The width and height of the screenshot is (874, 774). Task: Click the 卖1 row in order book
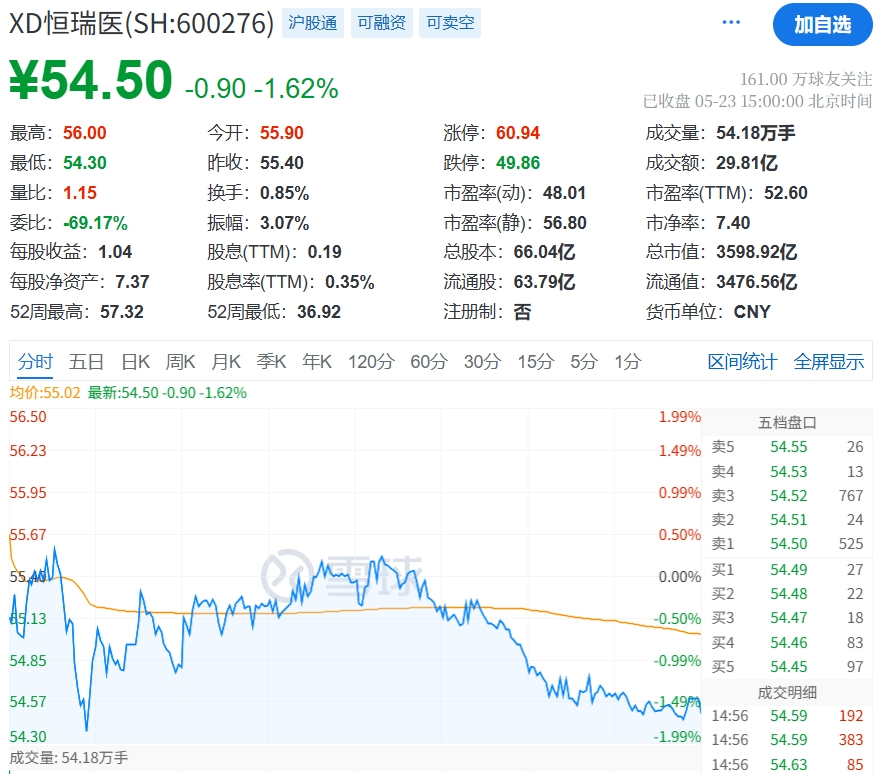coord(787,544)
